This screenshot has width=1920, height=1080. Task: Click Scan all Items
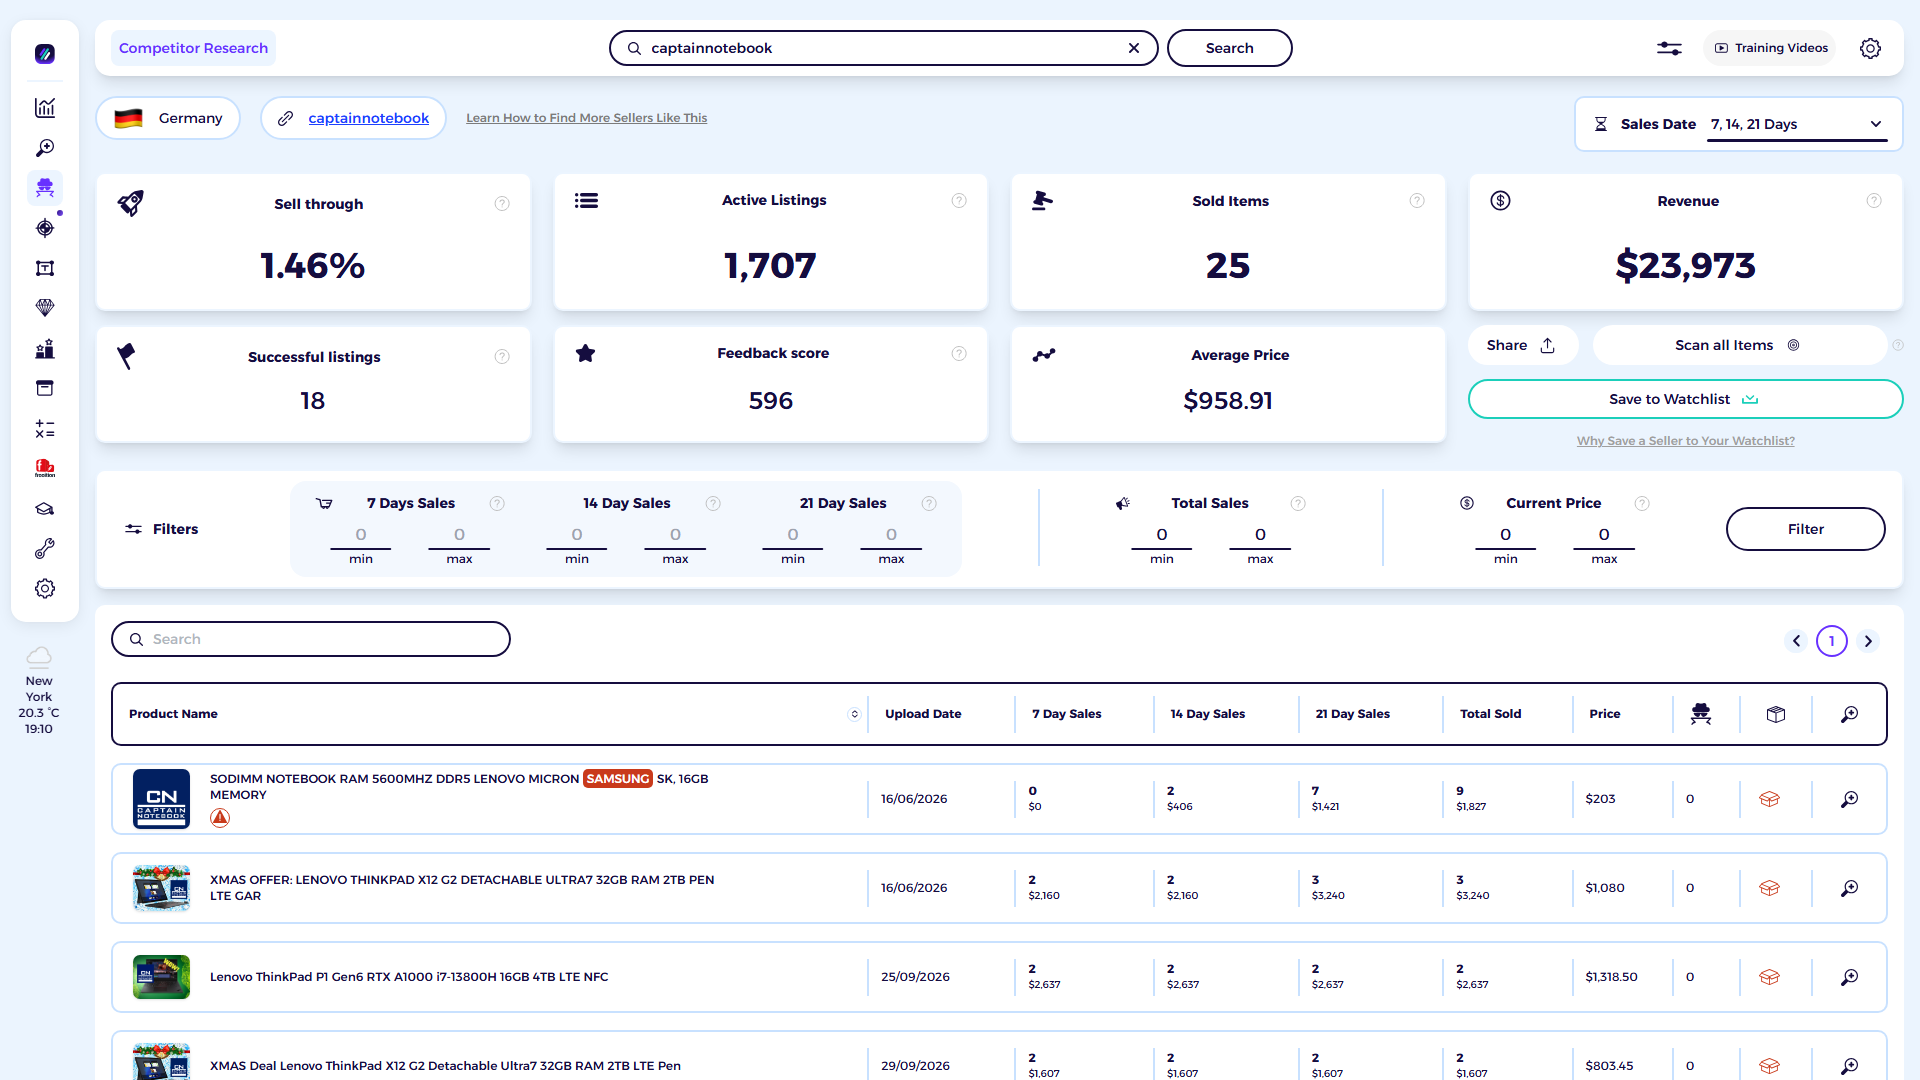pos(1739,345)
